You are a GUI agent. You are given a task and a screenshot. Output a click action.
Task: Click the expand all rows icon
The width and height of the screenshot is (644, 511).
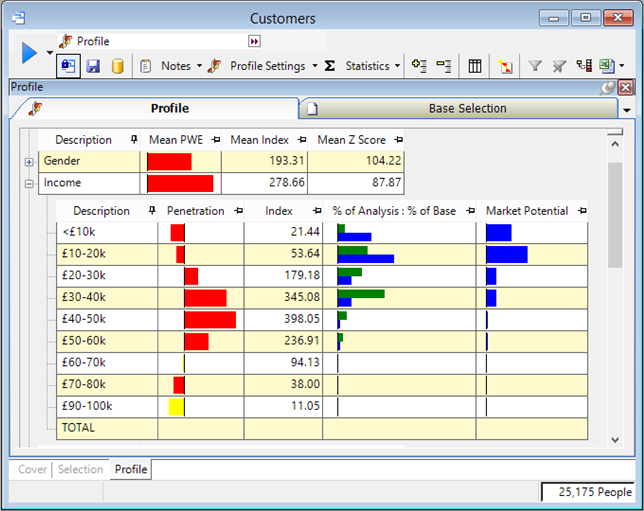(x=419, y=66)
